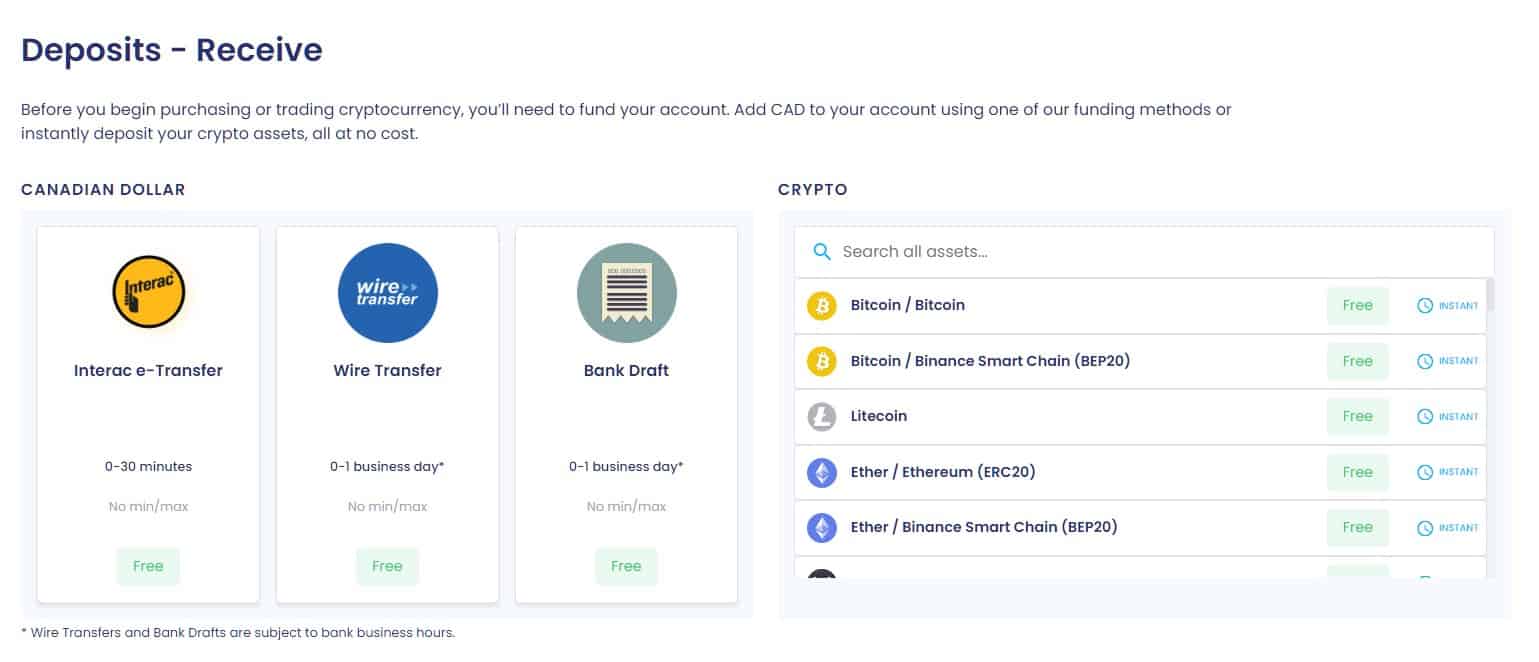Open Ether / Ethereum (ERC20) deposit option

[x=1140, y=472]
